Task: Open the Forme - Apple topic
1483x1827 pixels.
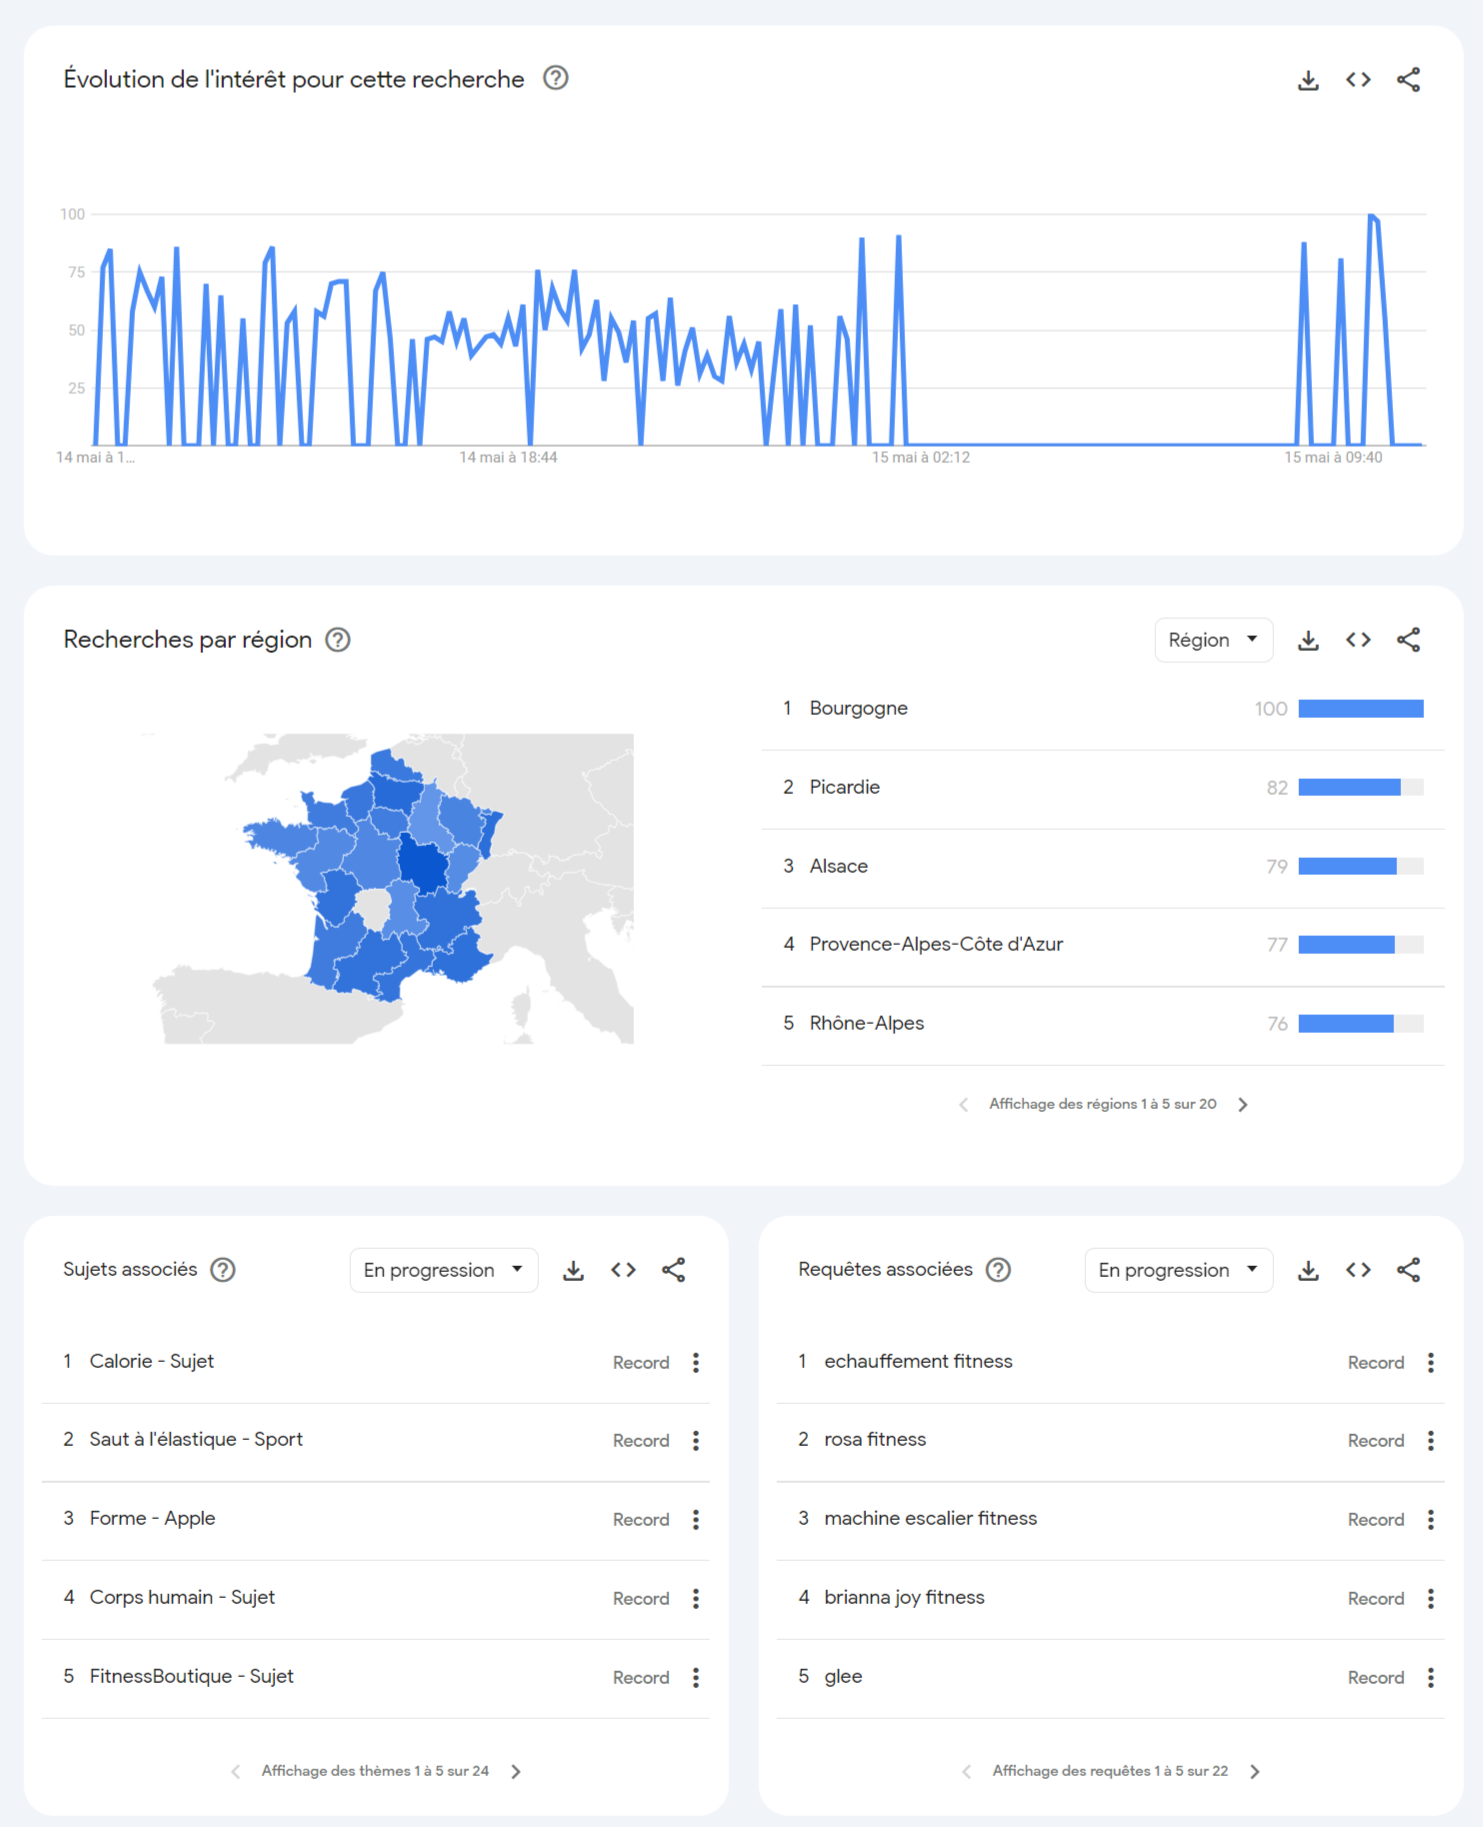Action: click(x=152, y=1518)
